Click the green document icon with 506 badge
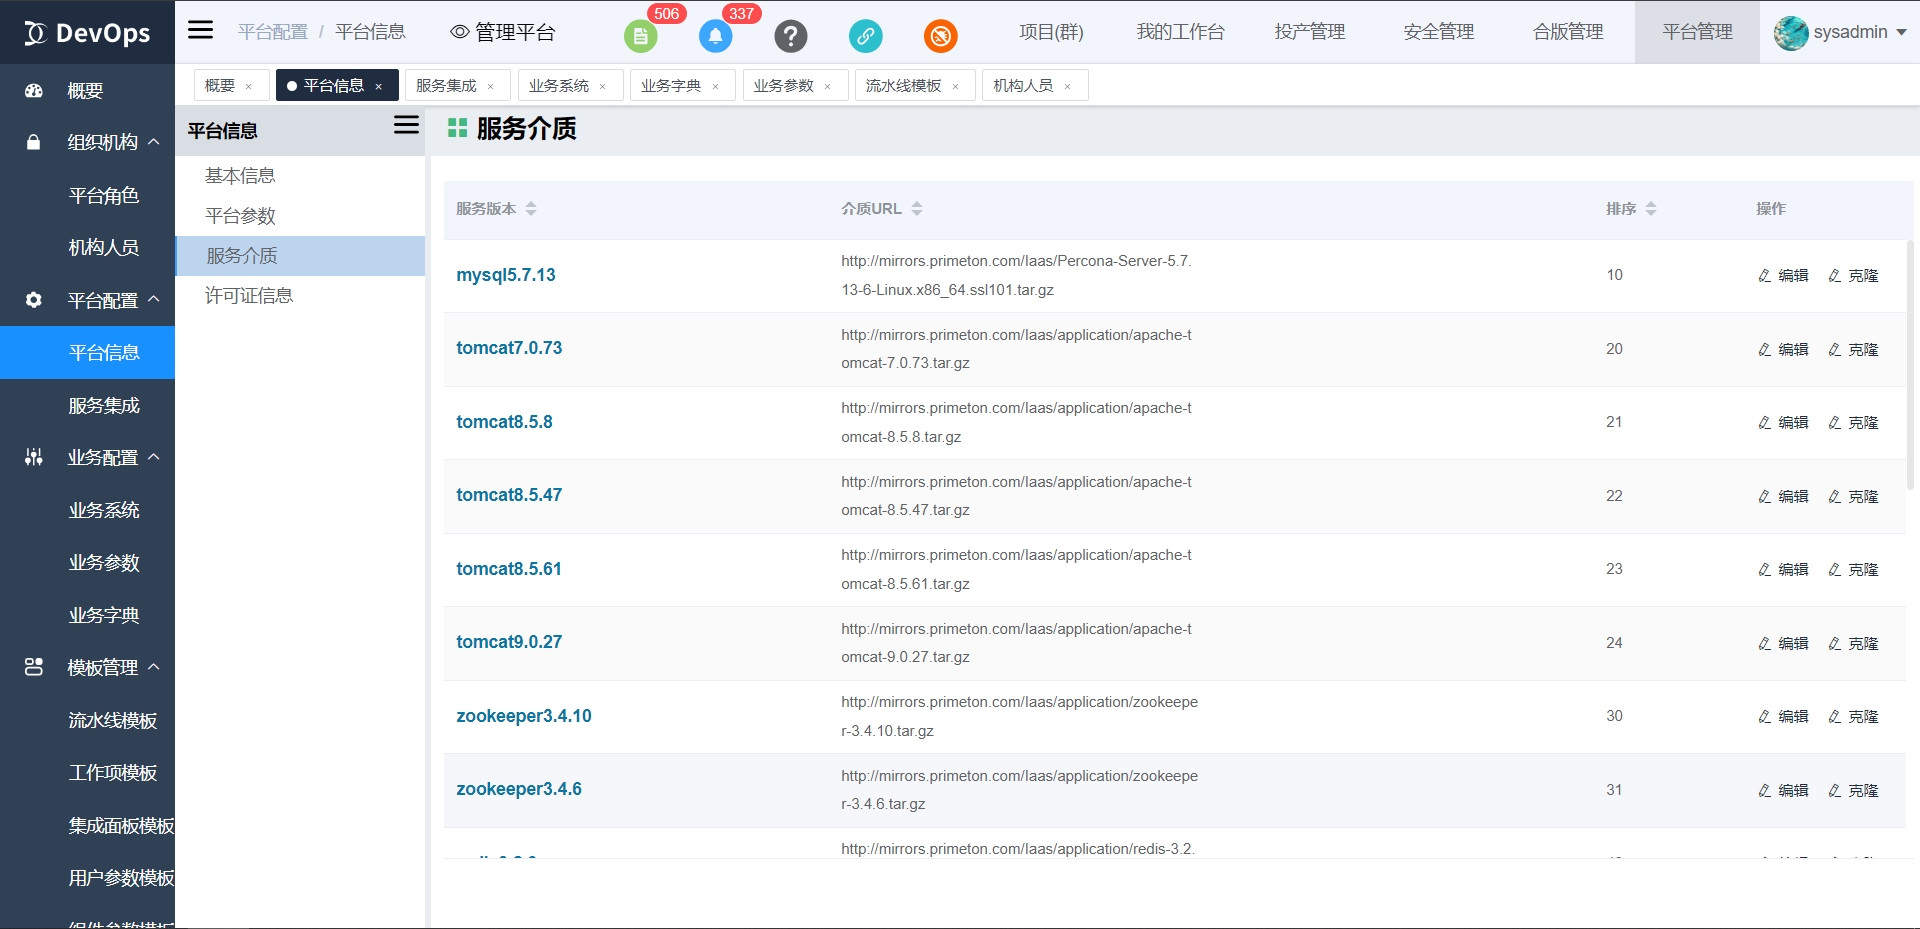Screen dimensions: 1920x929 click(640, 37)
